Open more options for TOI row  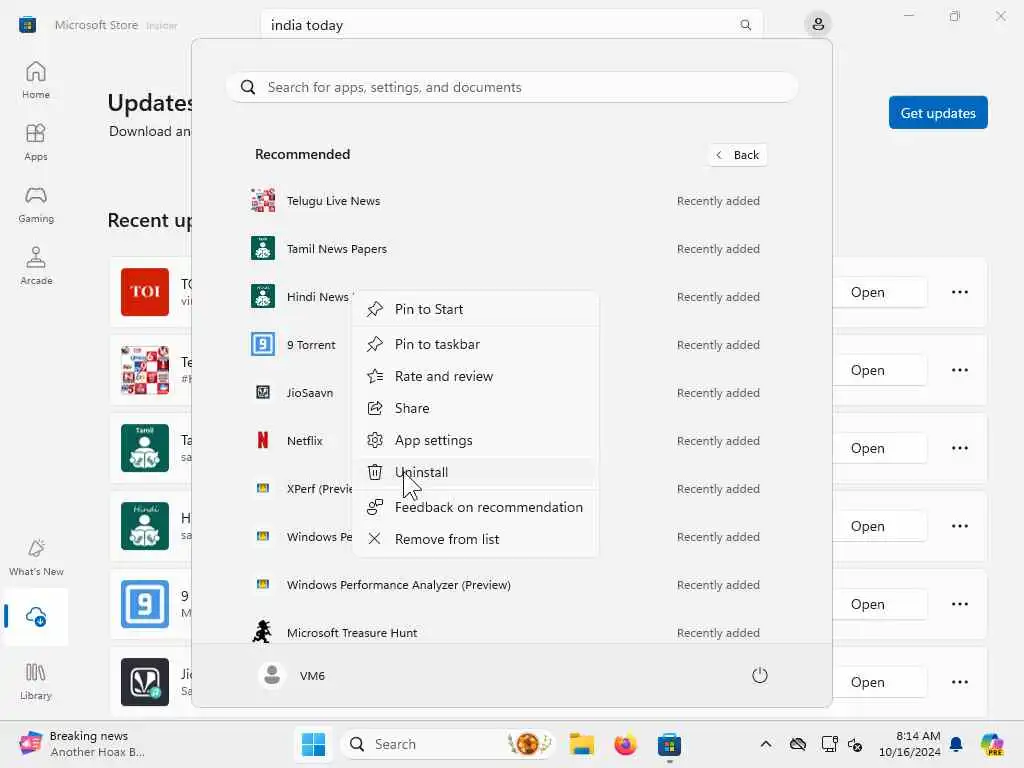tap(959, 292)
